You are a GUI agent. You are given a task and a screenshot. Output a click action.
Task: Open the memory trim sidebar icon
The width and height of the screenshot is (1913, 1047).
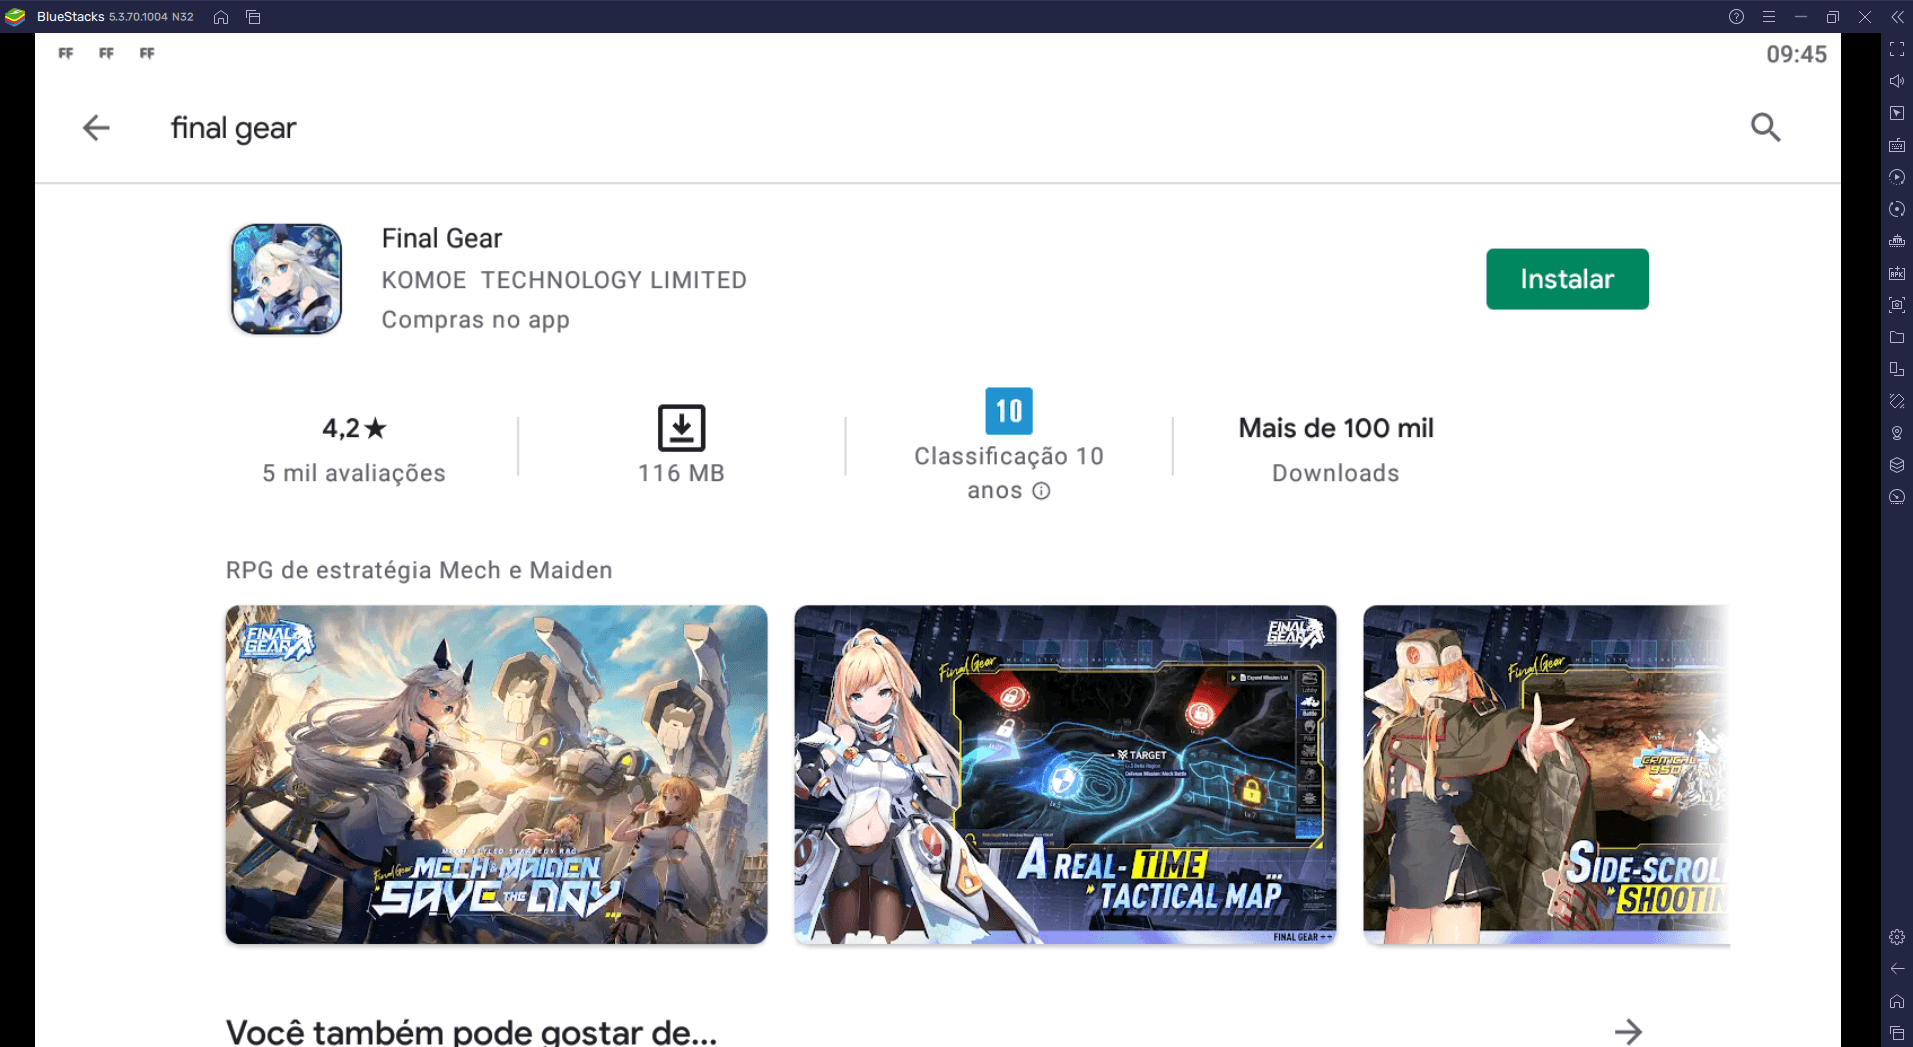[x=1897, y=241]
